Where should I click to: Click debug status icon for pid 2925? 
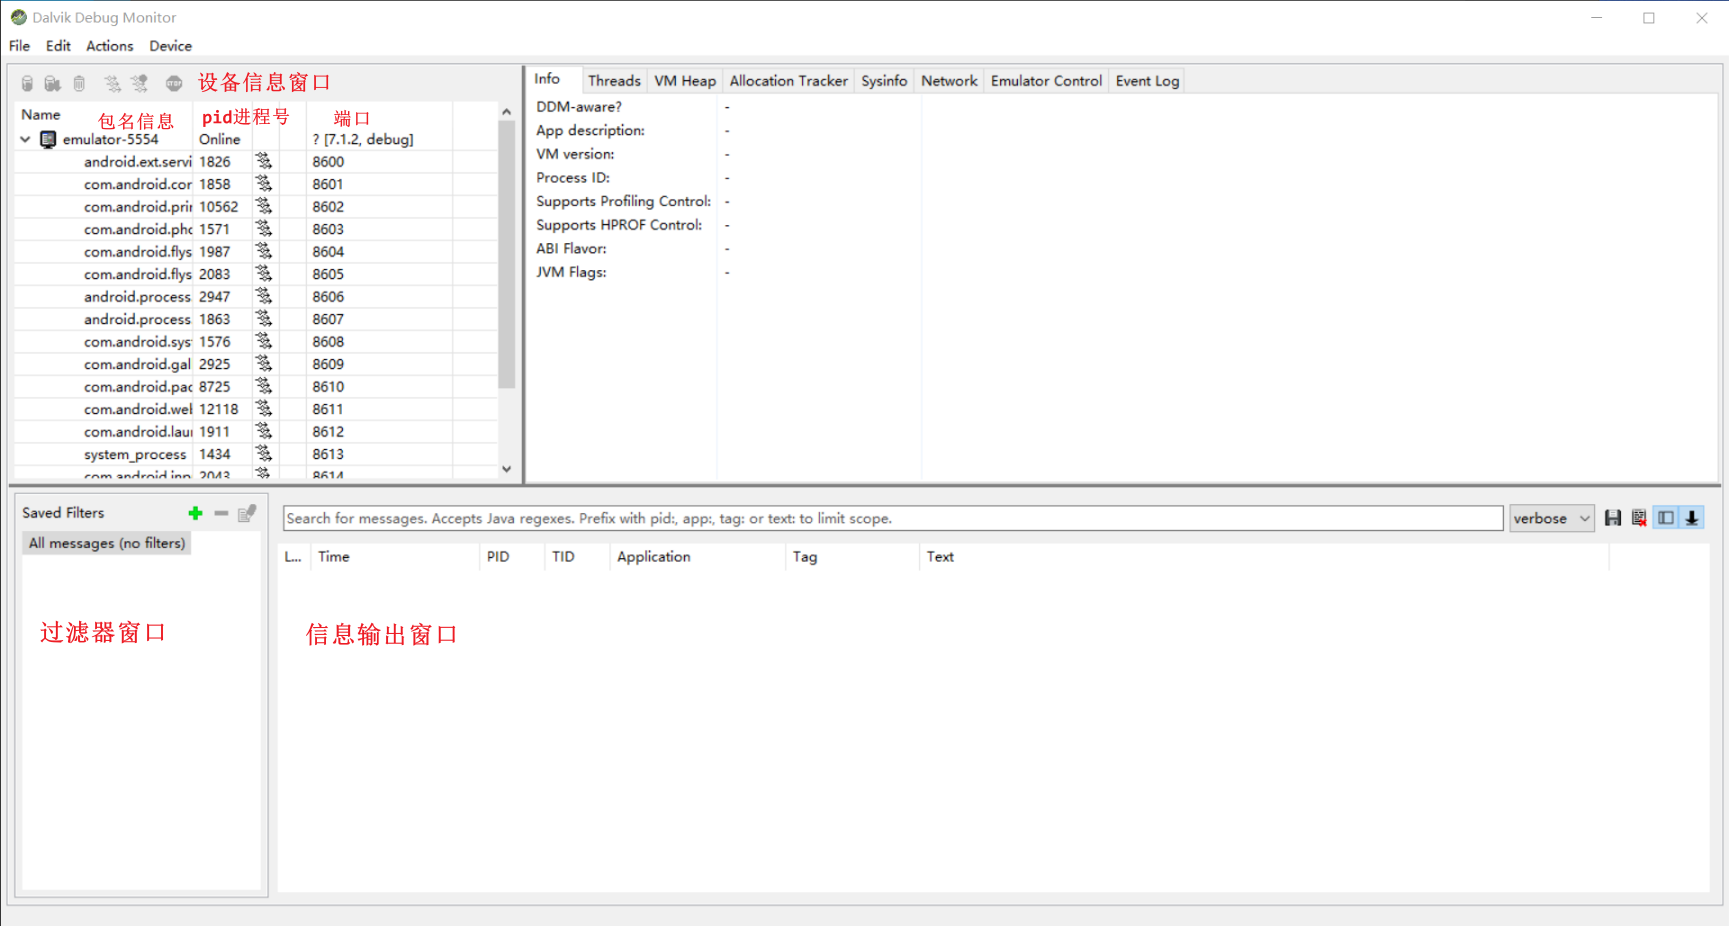(263, 364)
